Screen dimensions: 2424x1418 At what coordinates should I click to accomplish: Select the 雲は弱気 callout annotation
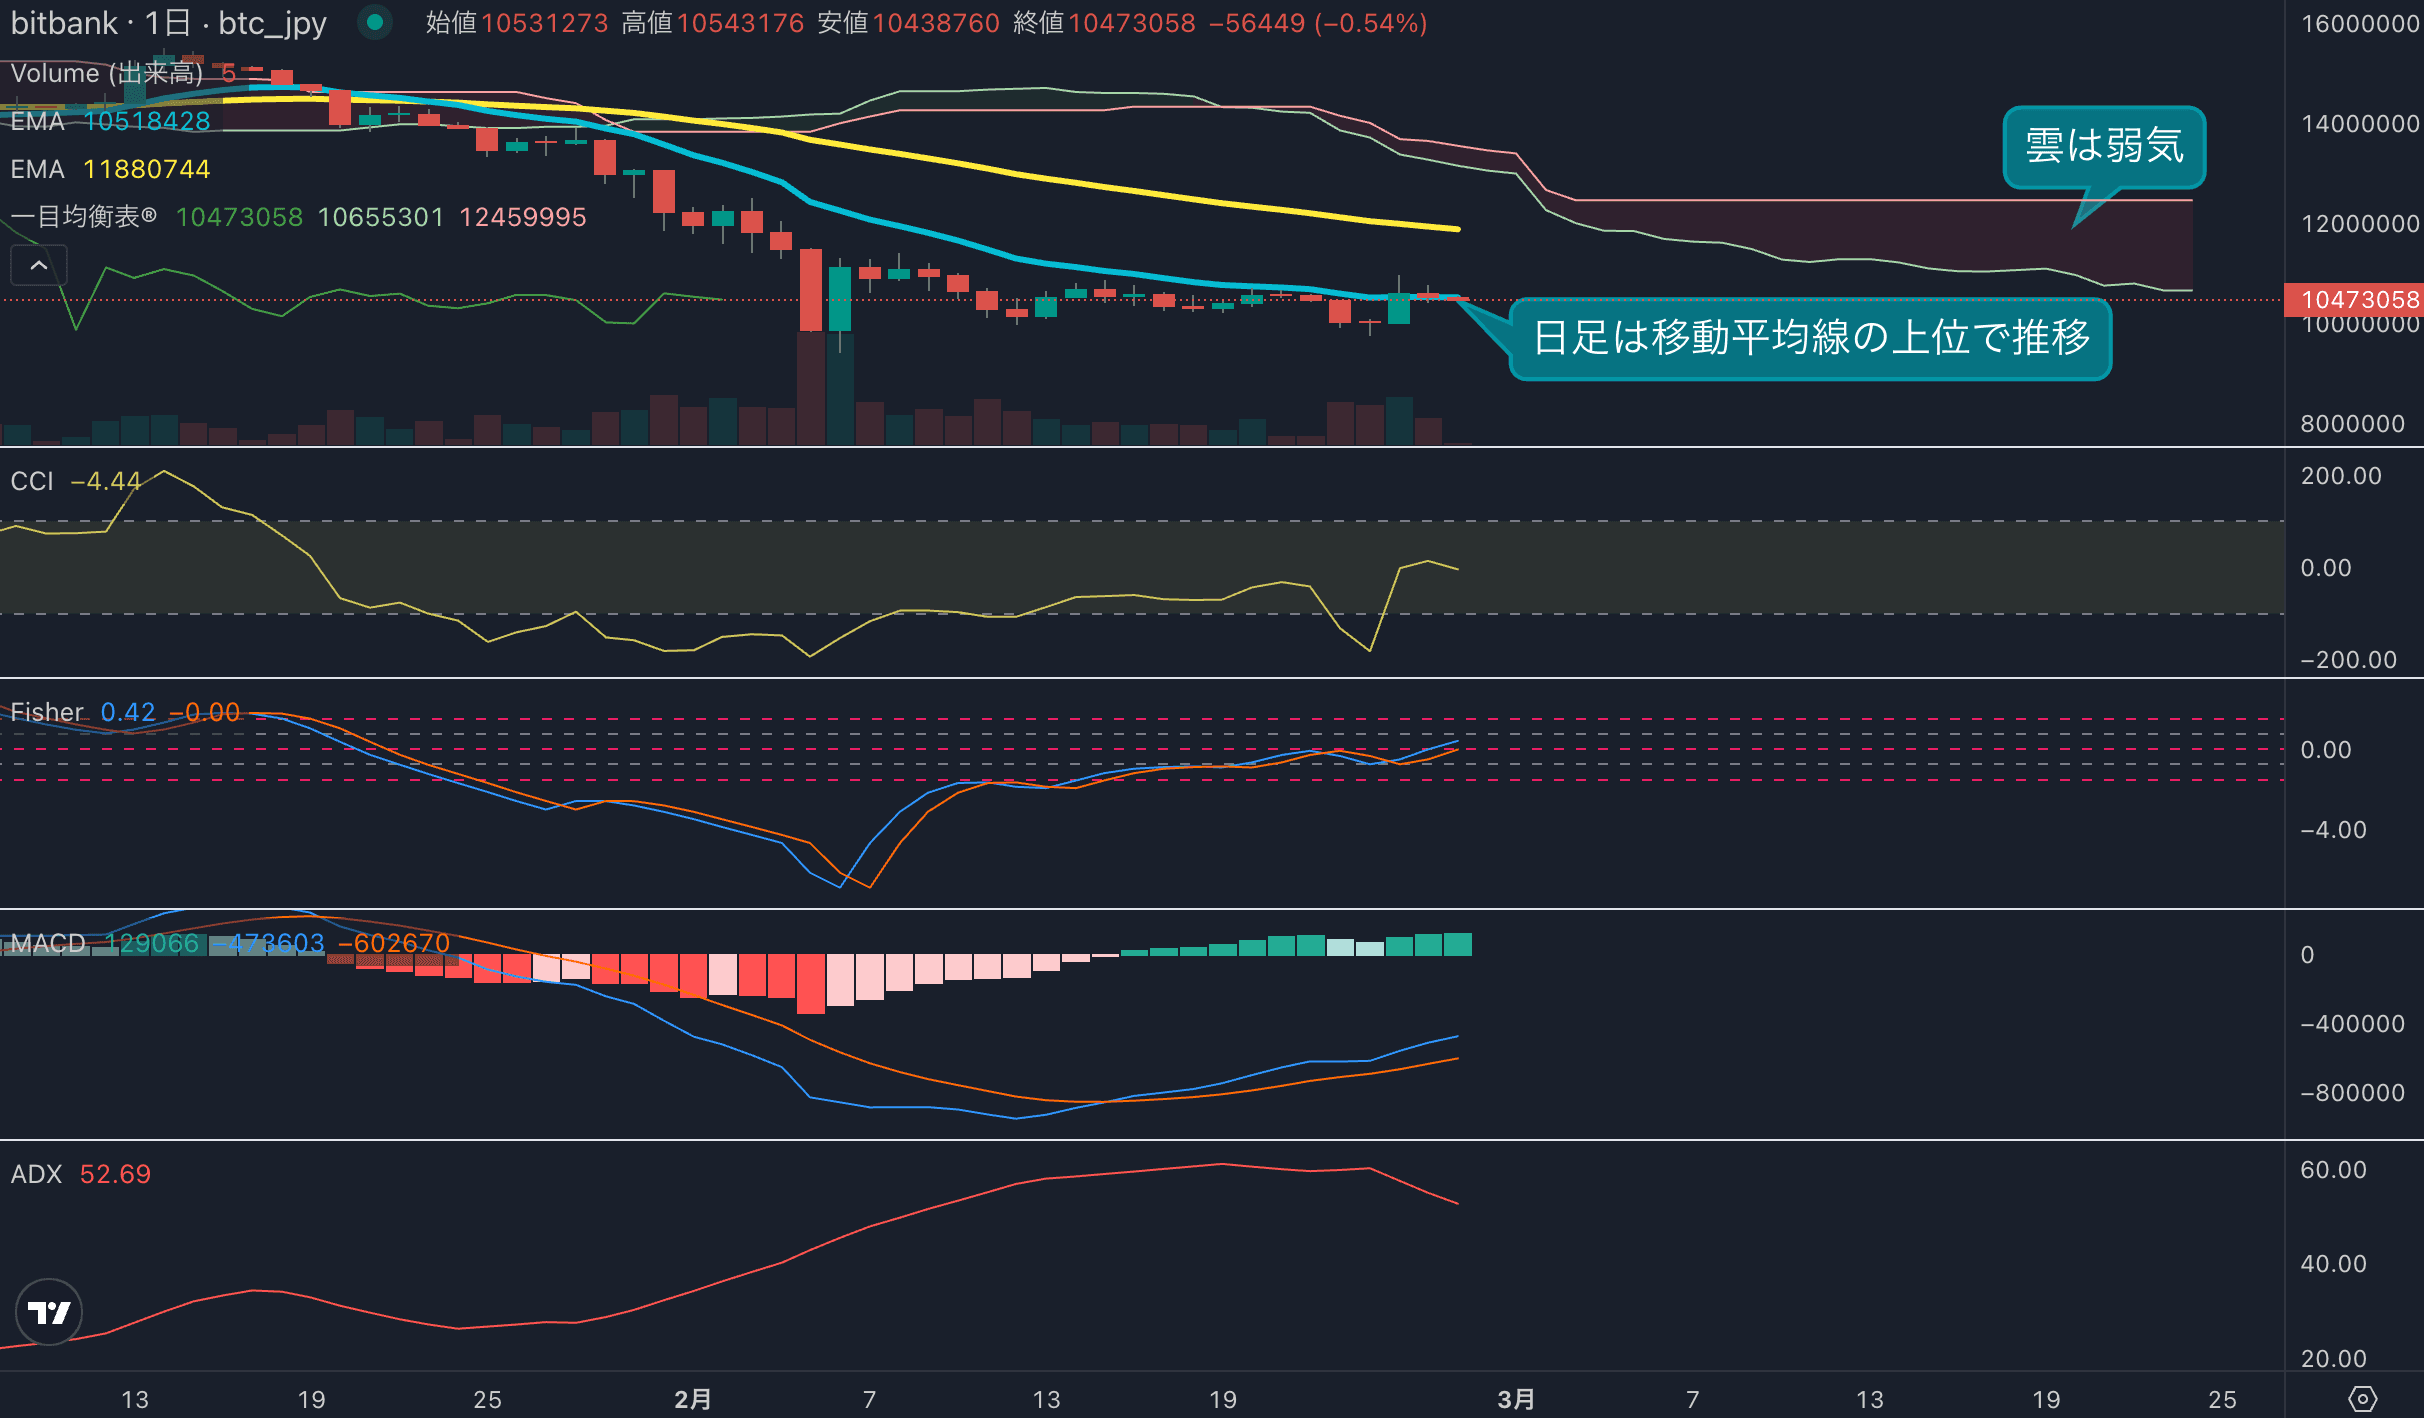[2104, 146]
